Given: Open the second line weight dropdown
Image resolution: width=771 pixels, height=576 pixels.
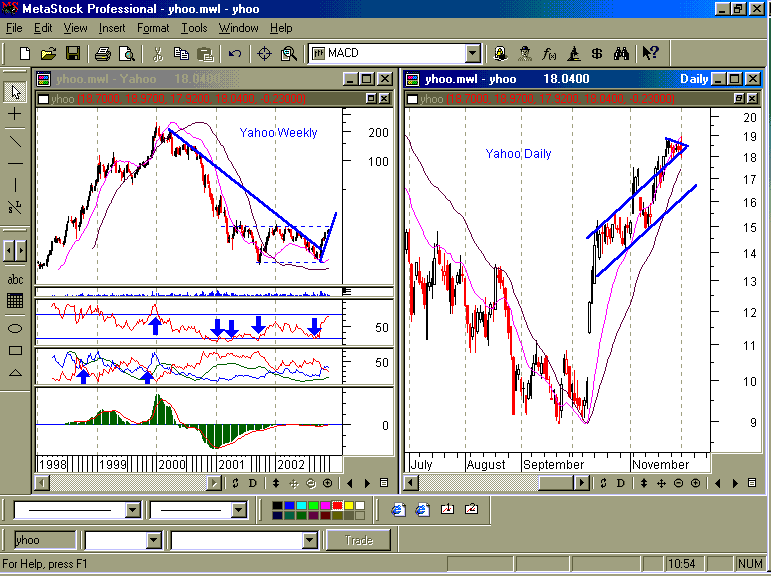Looking at the screenshot, I should [239, 510].
